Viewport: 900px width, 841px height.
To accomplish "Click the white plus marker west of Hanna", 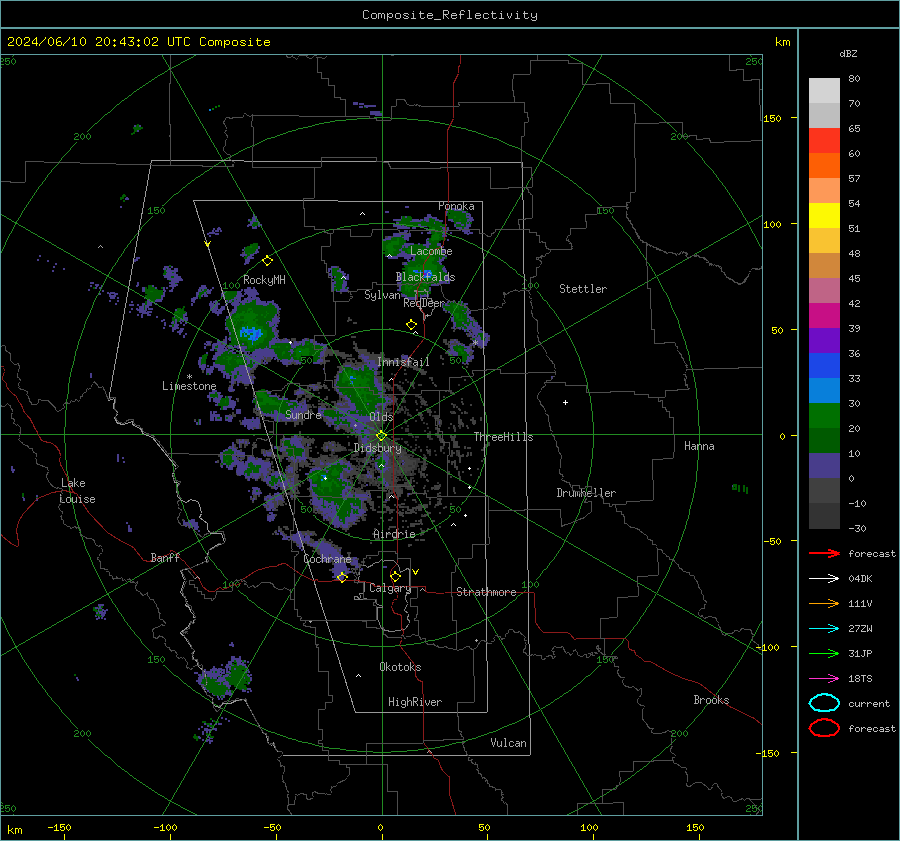I will 565,402.
